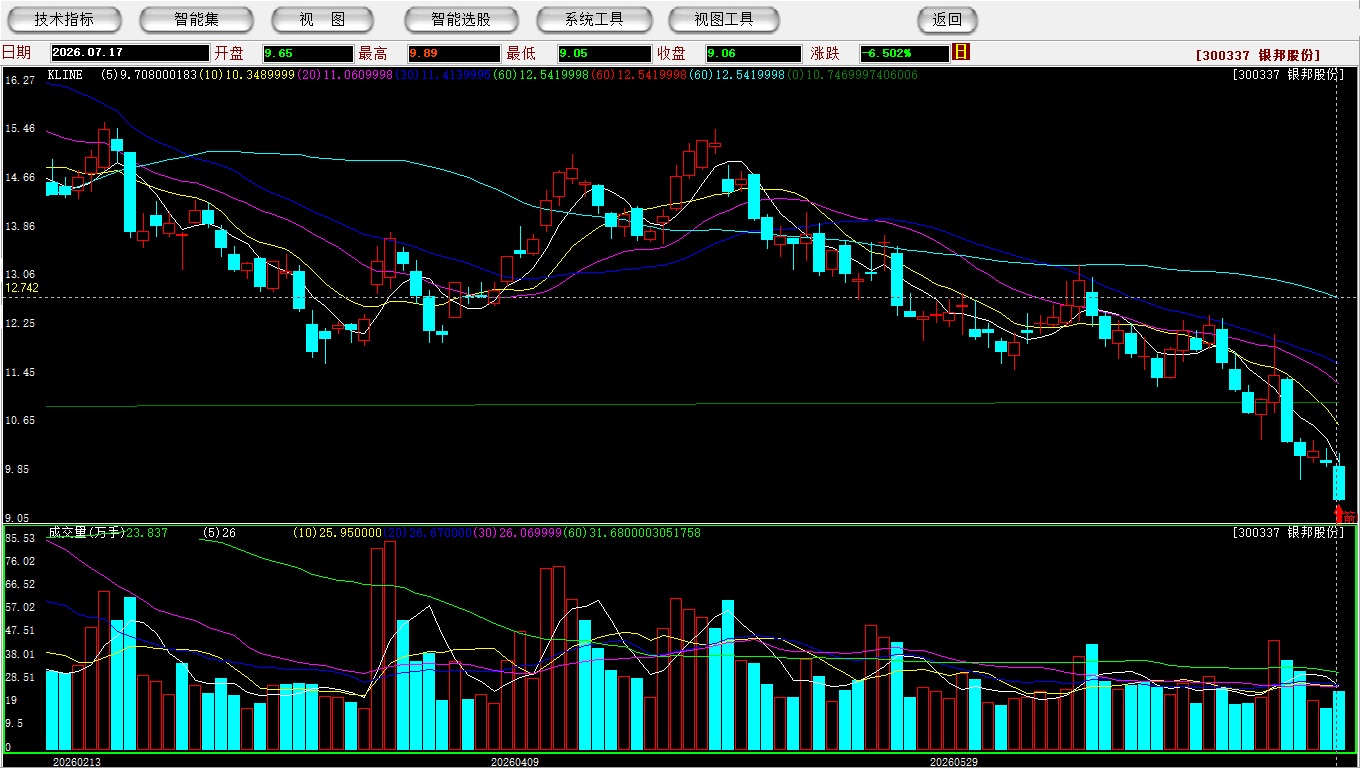Open 智能选股 stock screener
Viewport: 1360px width, 768px height.
click(x=461, y=20)
